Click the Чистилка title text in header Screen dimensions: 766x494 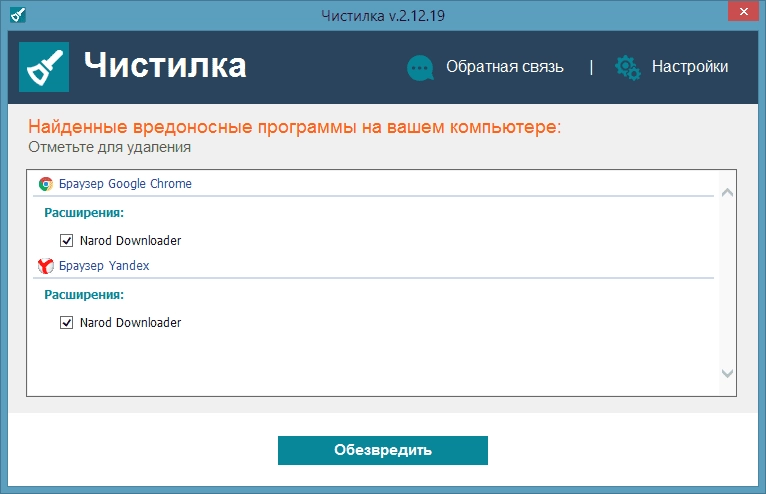[x=165, y=65]
